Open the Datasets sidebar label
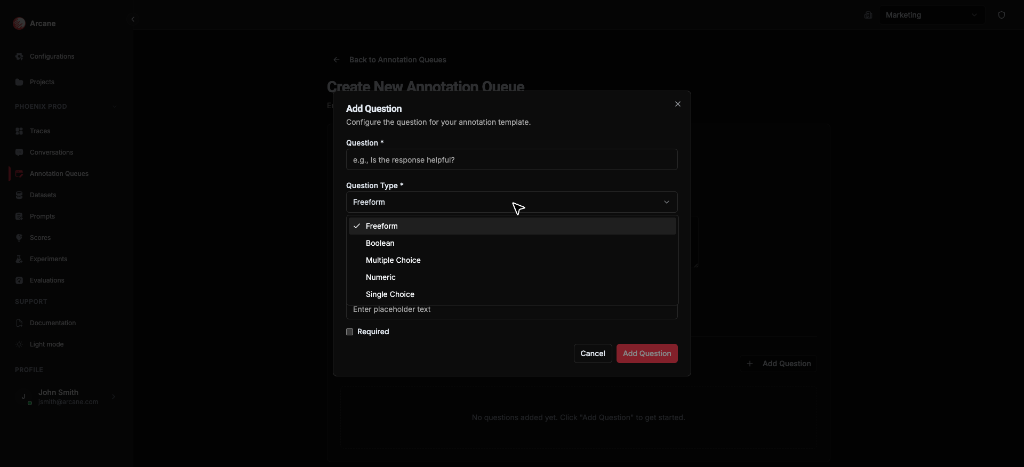The width and height of the screenshot is (1024, 467). [x=43, y=195]
